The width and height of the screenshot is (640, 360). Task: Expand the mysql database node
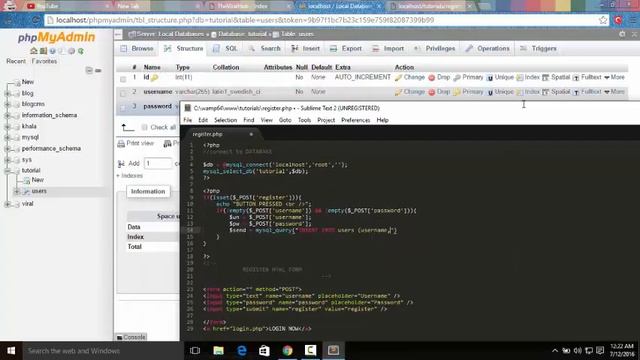pyautogui.click(x=7, y=138)
